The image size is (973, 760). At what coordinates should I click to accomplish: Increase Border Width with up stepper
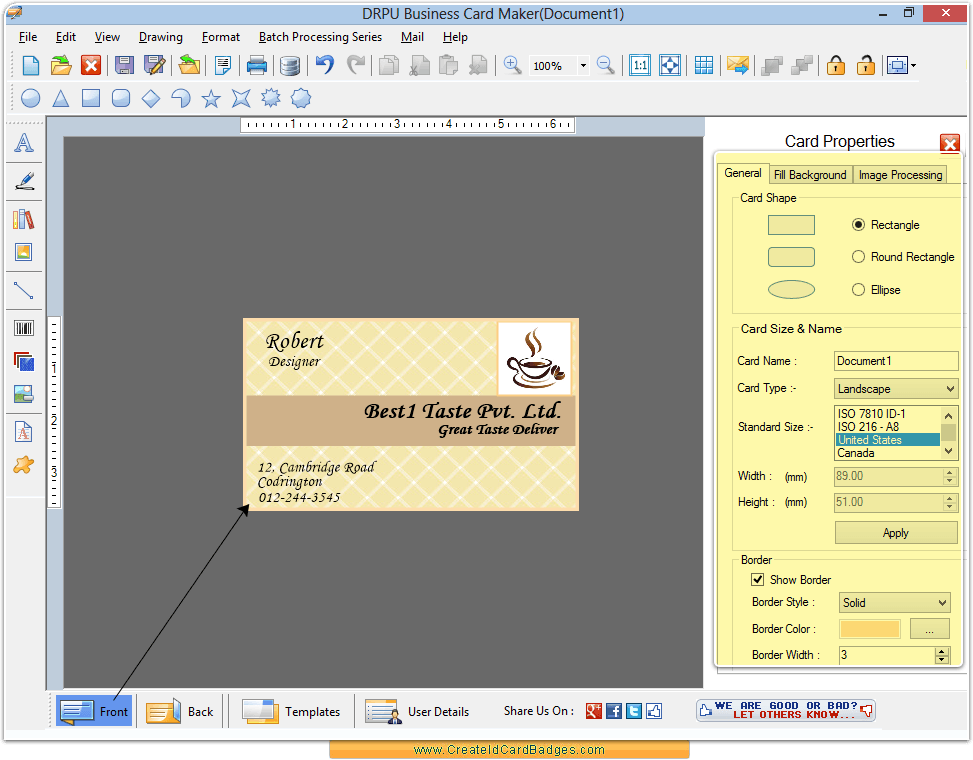coord(942,651)
